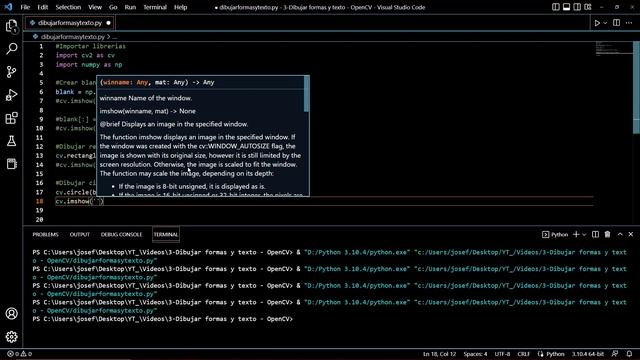The width and height of the screenshot is (640, 360).
Task: Change encoding via UTF-8
Action: (502, 354)
